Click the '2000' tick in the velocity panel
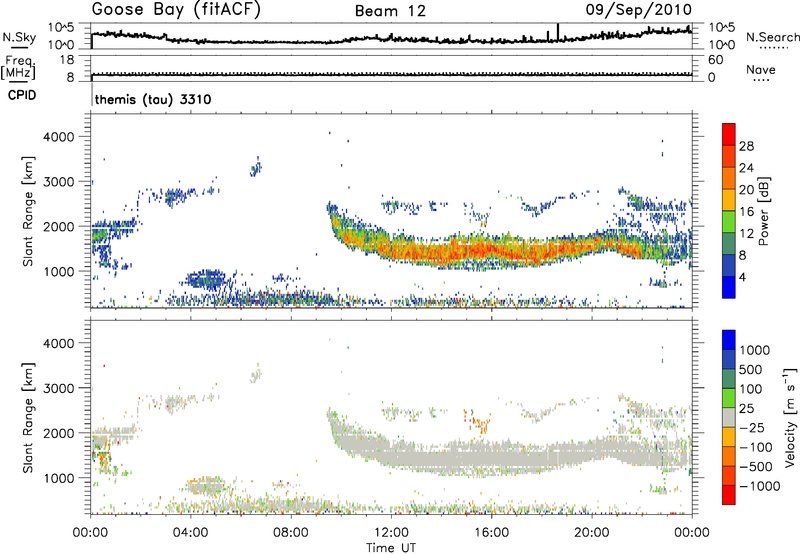The width and height of the screenshot is (800, 554). 59,433
